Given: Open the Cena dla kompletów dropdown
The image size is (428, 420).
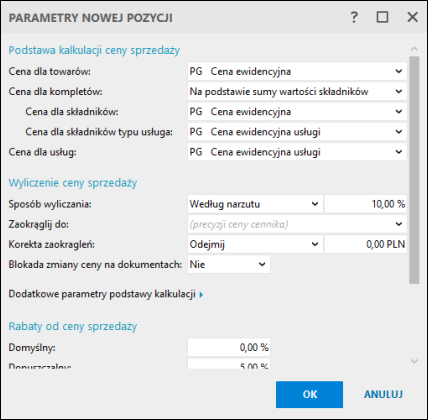Looking at the screenshot, I should [297, 92].
